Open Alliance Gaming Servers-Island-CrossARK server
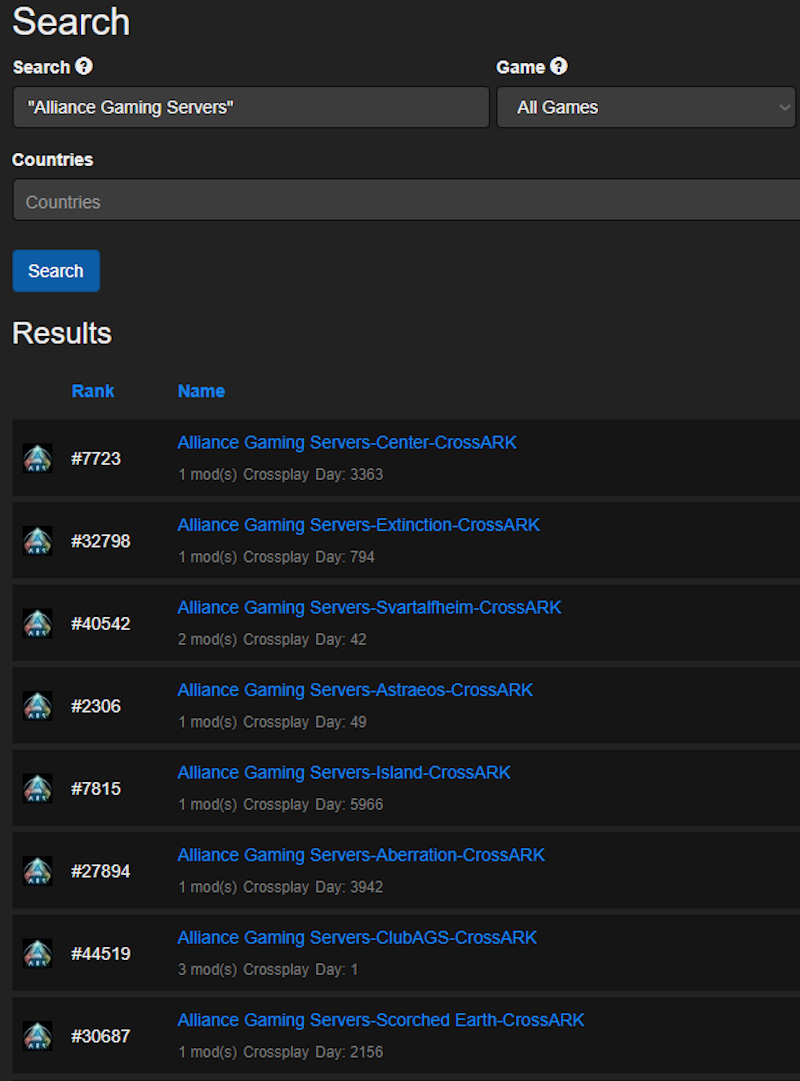 click(x=344, y=773)
